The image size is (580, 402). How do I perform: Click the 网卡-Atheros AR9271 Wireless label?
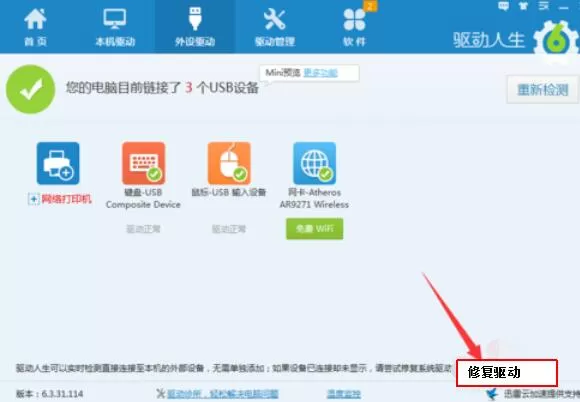click(x=314, y=198)
